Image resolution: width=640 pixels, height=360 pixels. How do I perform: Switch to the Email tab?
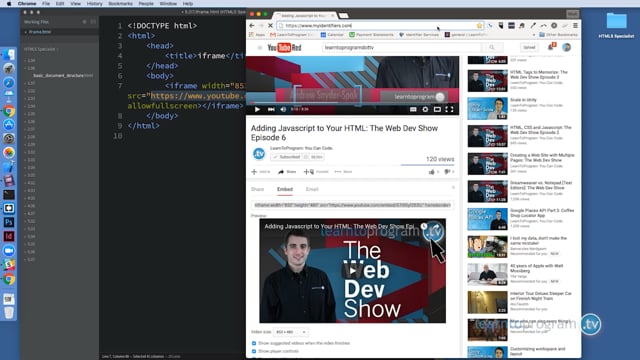tap(312, 189)
